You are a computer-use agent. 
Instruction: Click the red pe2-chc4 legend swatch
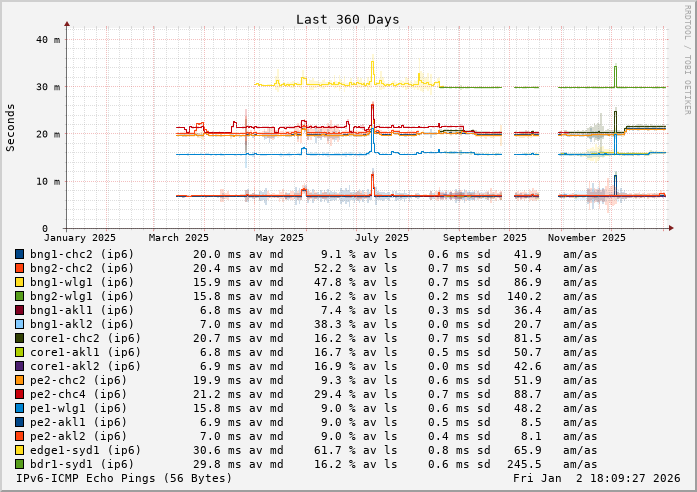click(19, 394)
